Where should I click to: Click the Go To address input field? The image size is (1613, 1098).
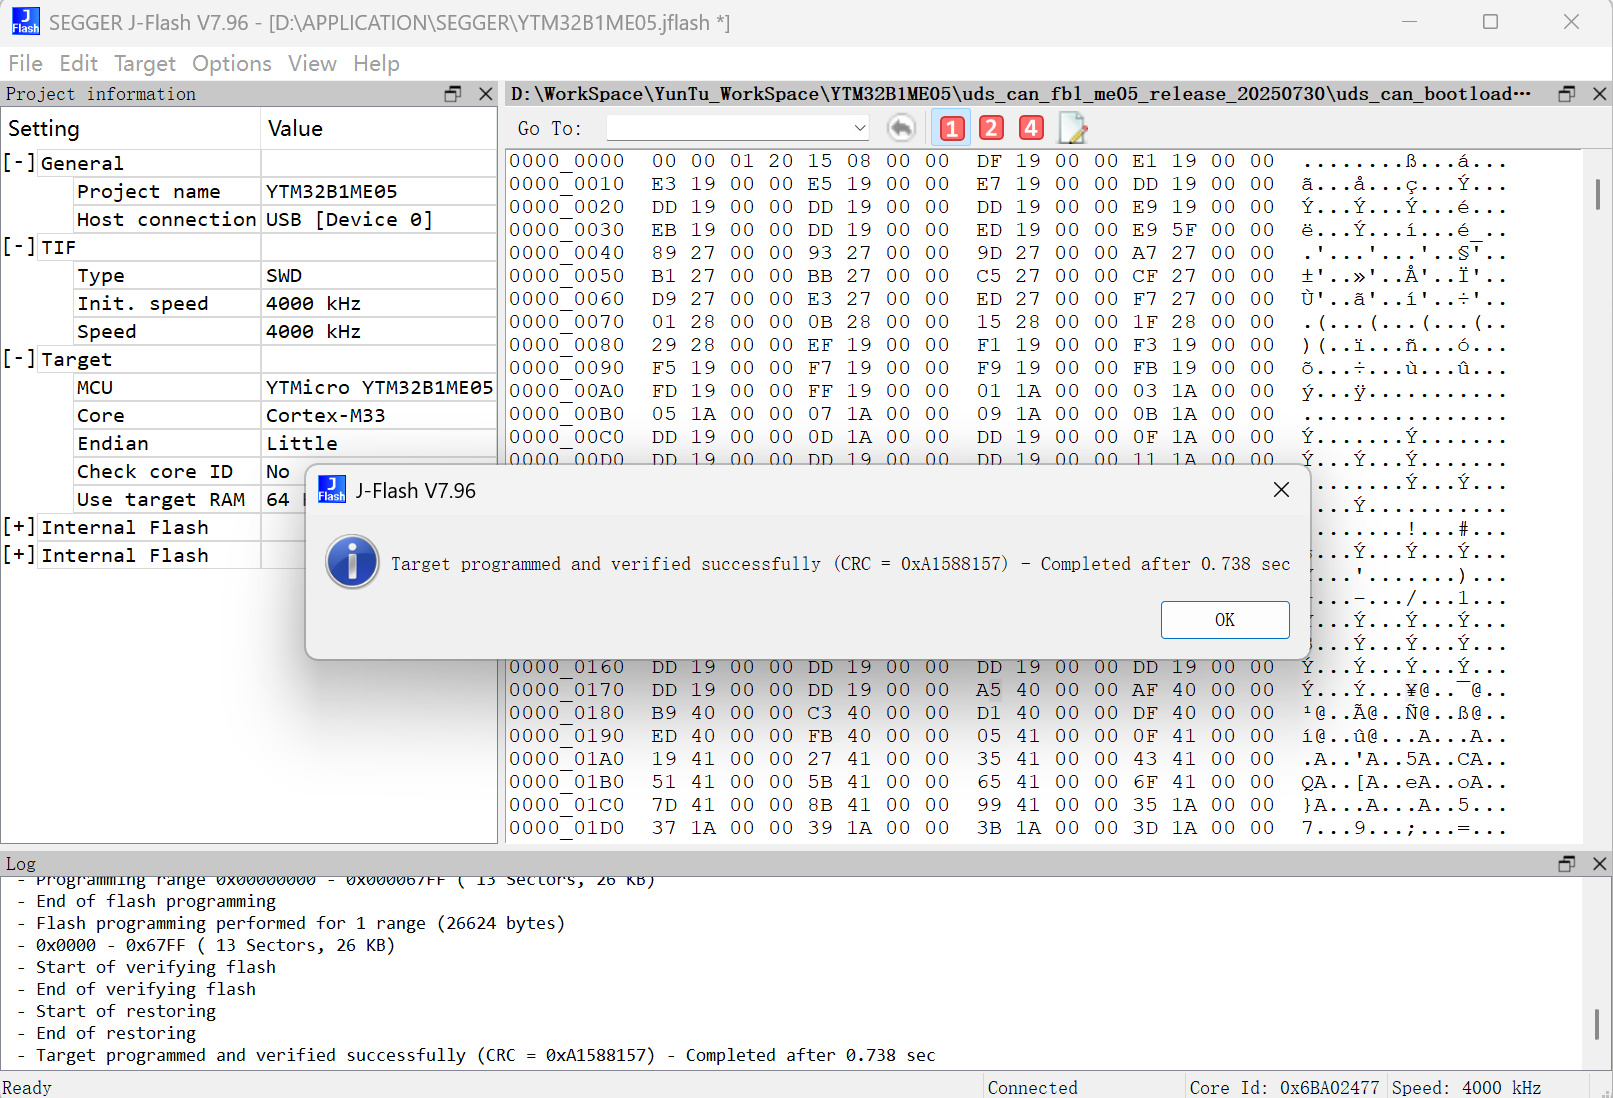click(730, 128)
